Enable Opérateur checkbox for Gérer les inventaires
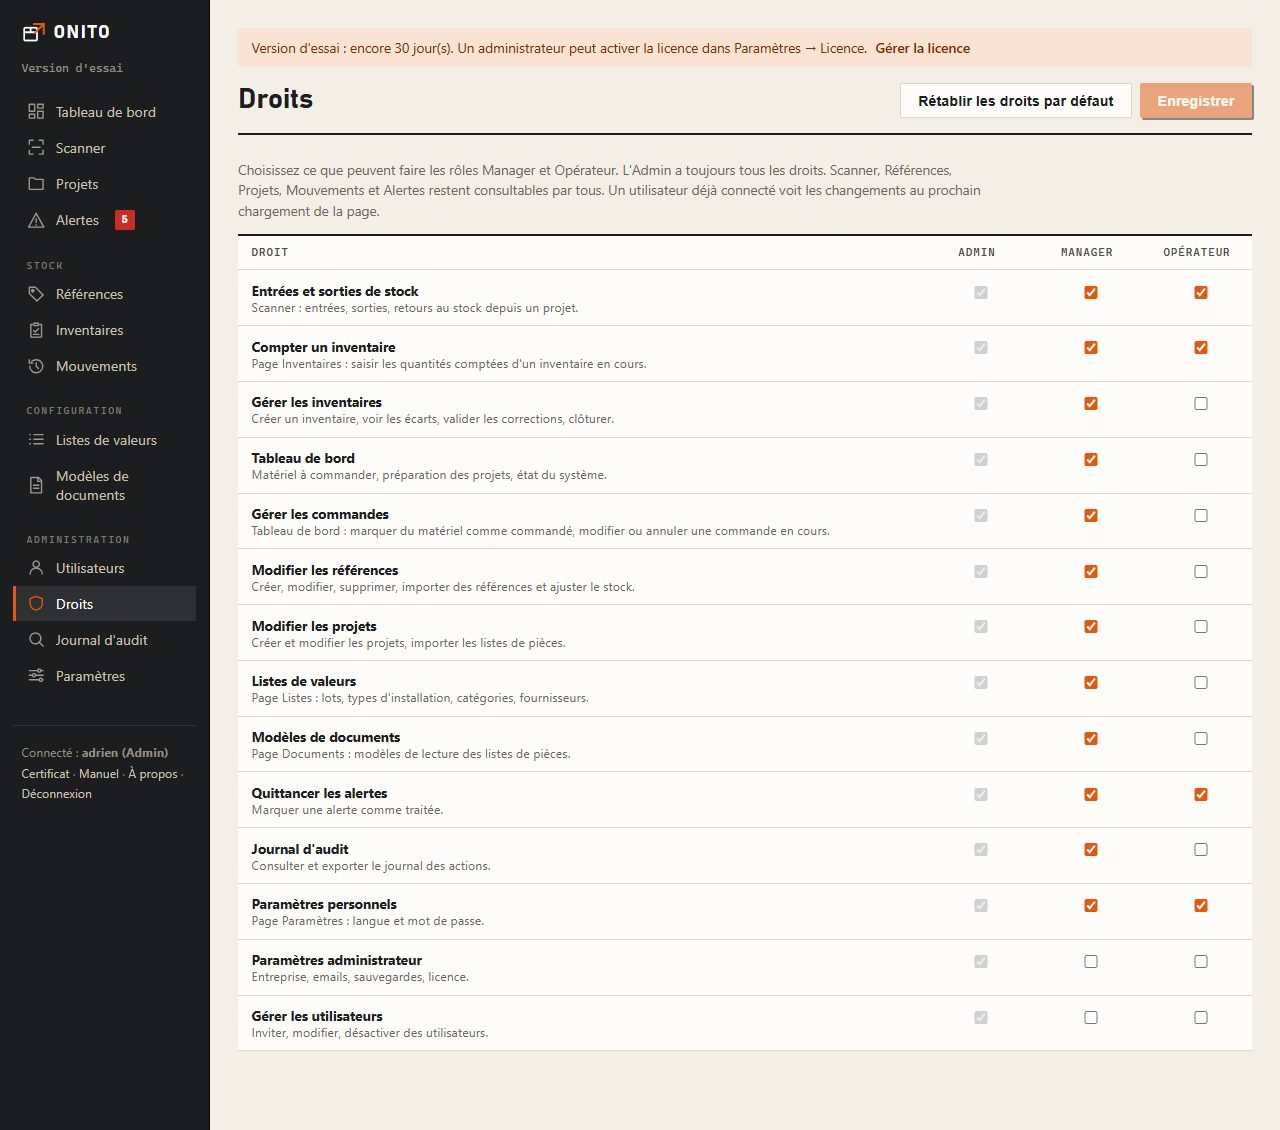 [1201, 404]
